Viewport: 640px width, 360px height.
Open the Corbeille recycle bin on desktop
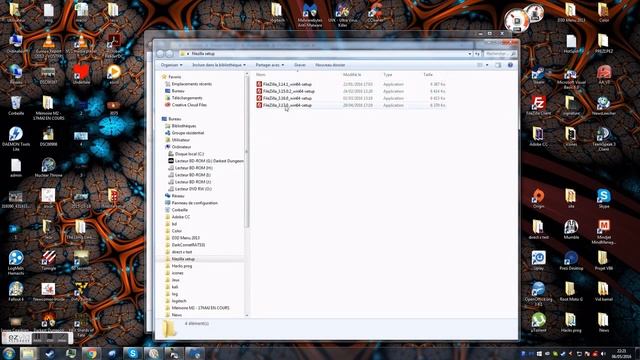16,105
